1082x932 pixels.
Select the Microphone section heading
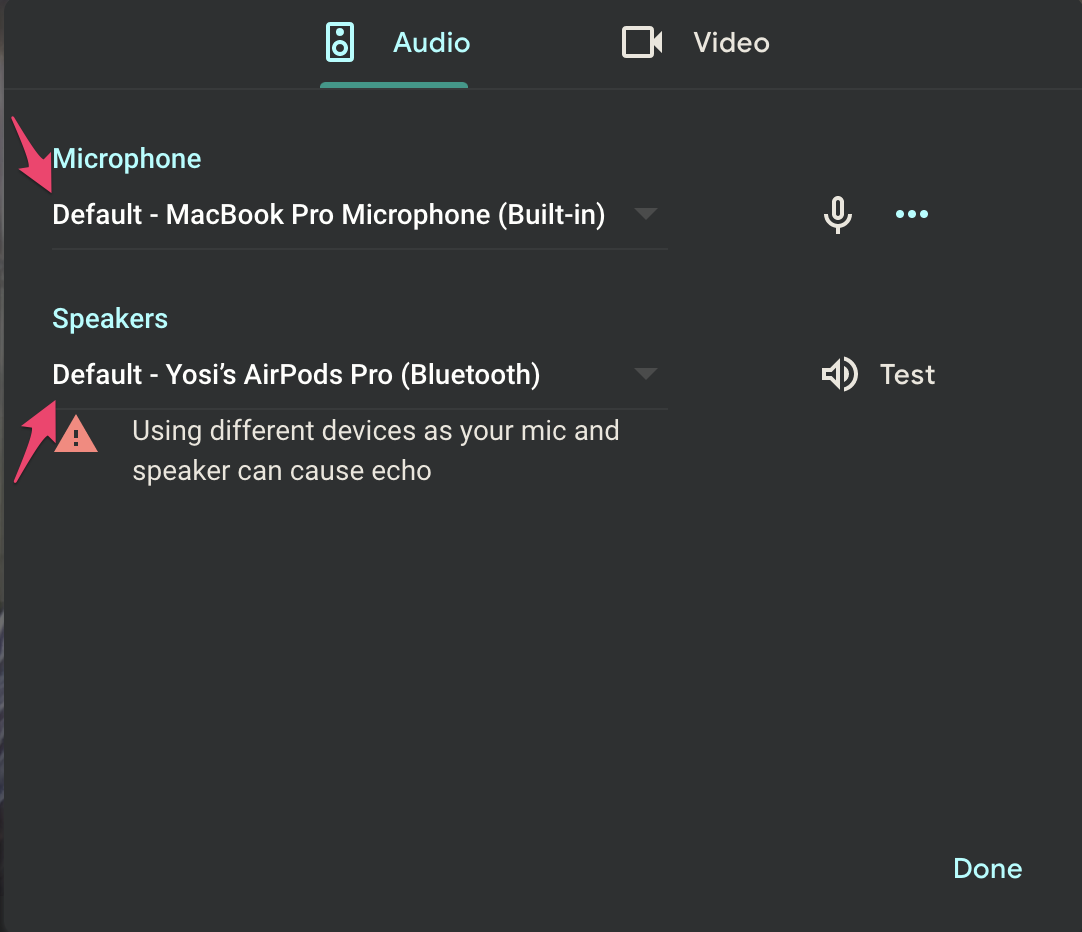[126, 158]
